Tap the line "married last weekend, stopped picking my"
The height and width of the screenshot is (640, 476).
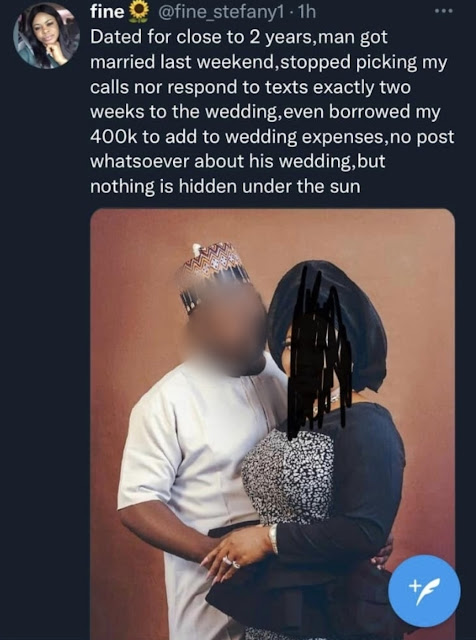tap(269, 62)
